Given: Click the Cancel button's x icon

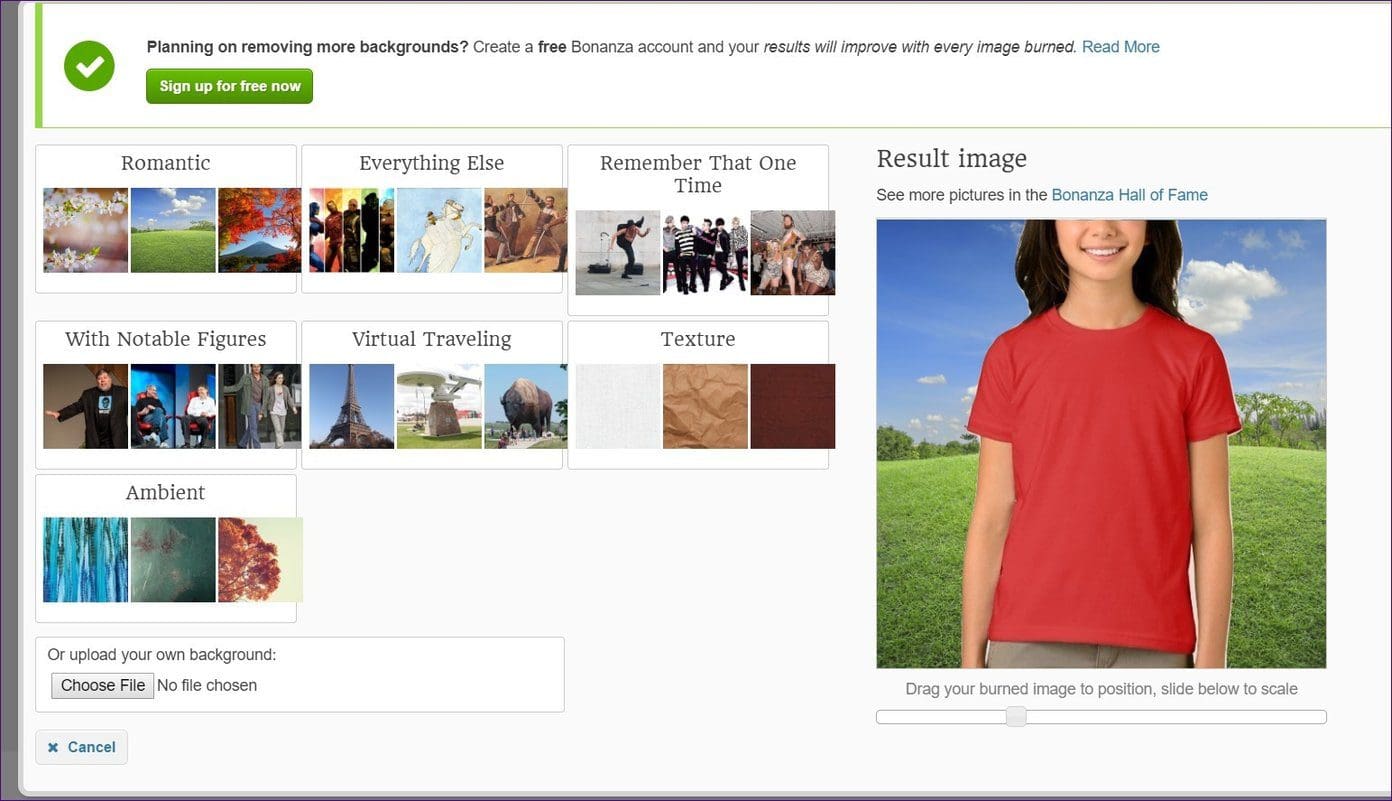Looking at the screenshot, I should (x=53, y=748).
